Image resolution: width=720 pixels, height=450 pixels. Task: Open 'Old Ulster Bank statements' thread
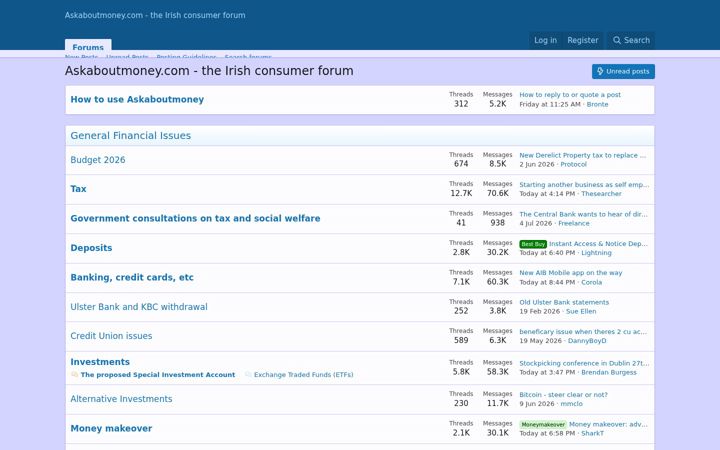point(564,302)
